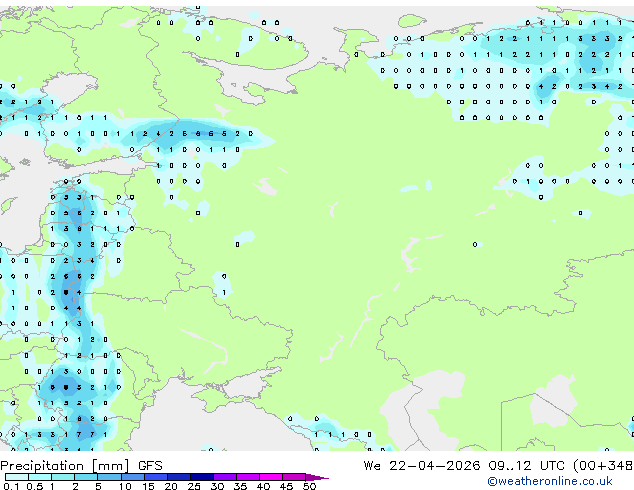Click the '0.5' legend scale value
634x490 pixels.
(x=35, y=486)
